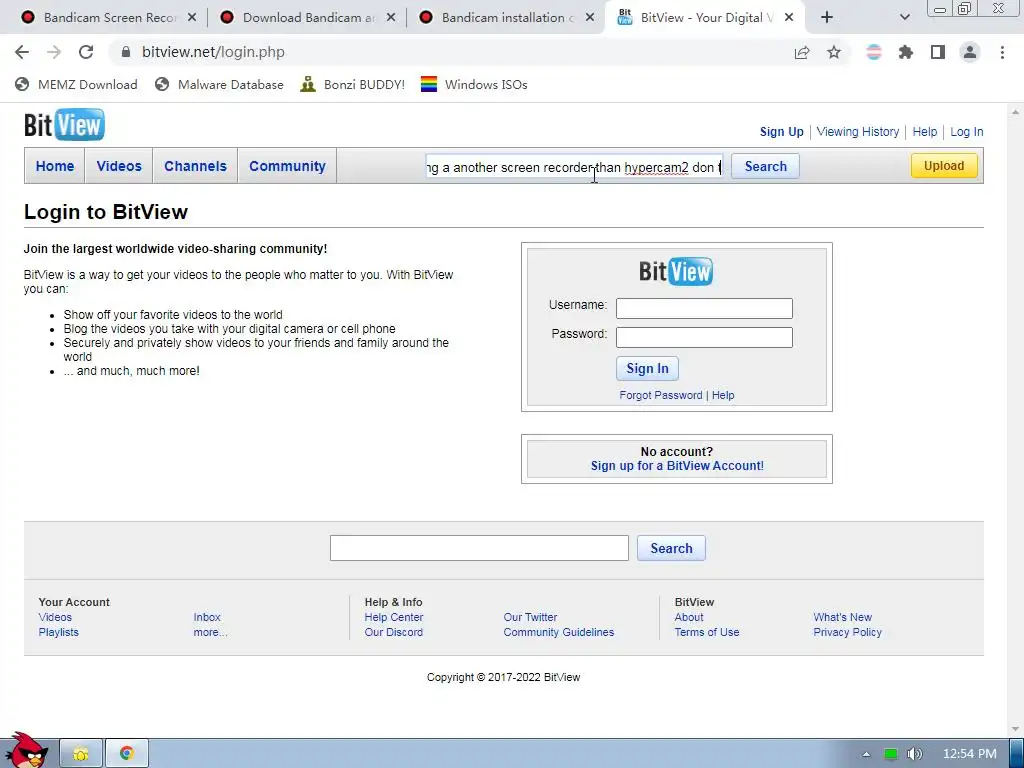The image size is (1024, 768).
Task: Open Terms of Use link
Action: pos(707,632)
